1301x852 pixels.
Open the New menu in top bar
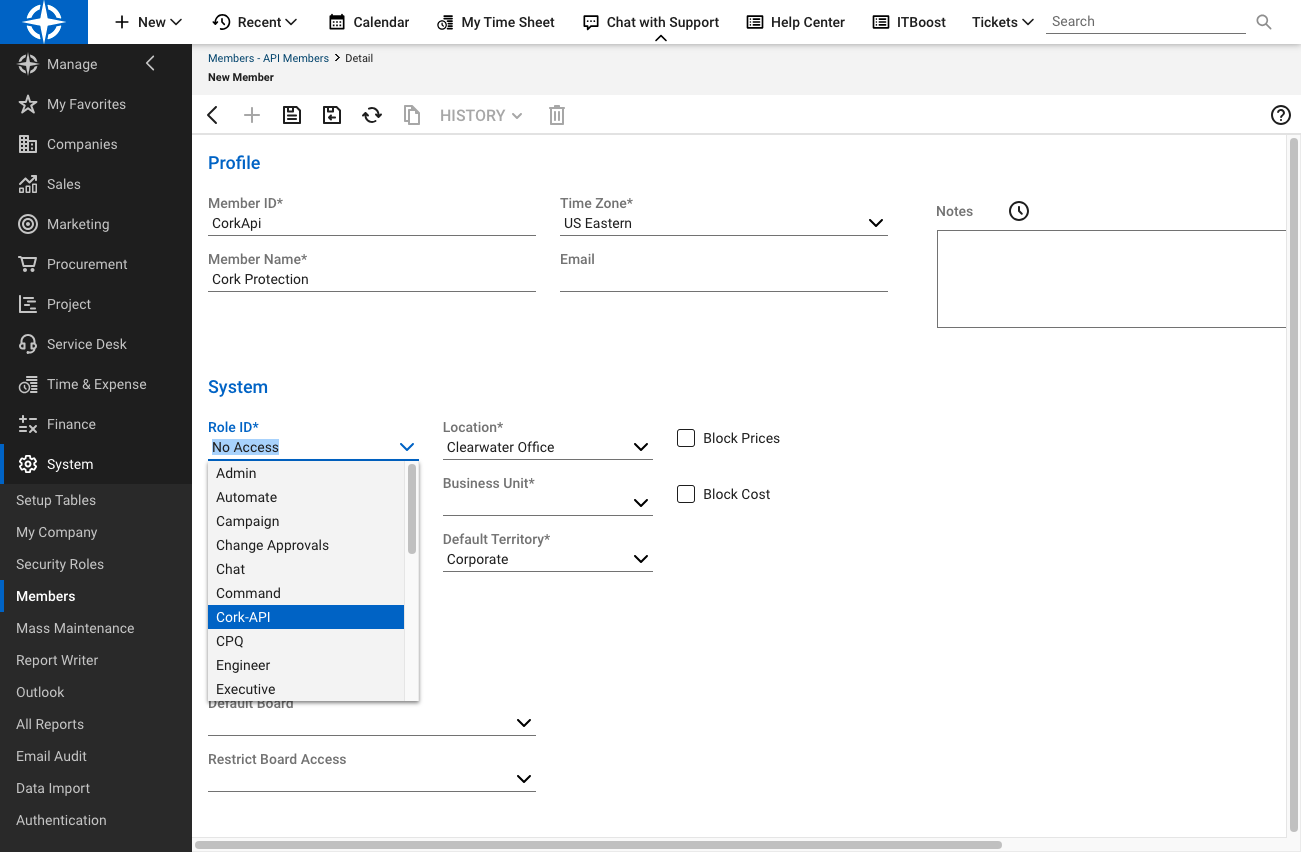coord(148,22)
